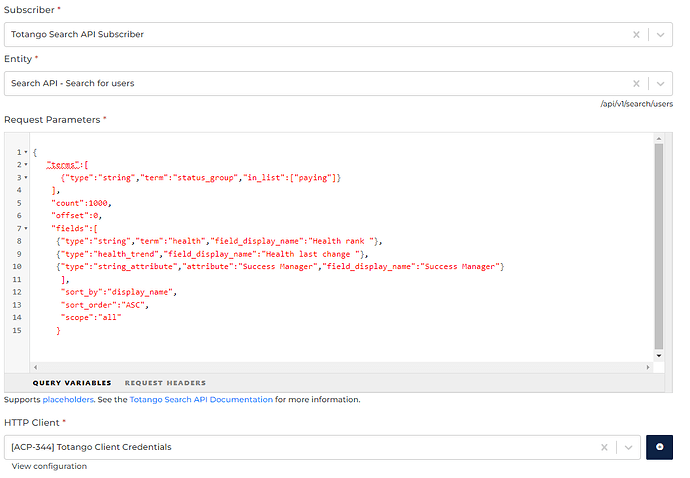Click the status_group term line in editor
Viewport: 690px width, 478px height.
(201, 178)
